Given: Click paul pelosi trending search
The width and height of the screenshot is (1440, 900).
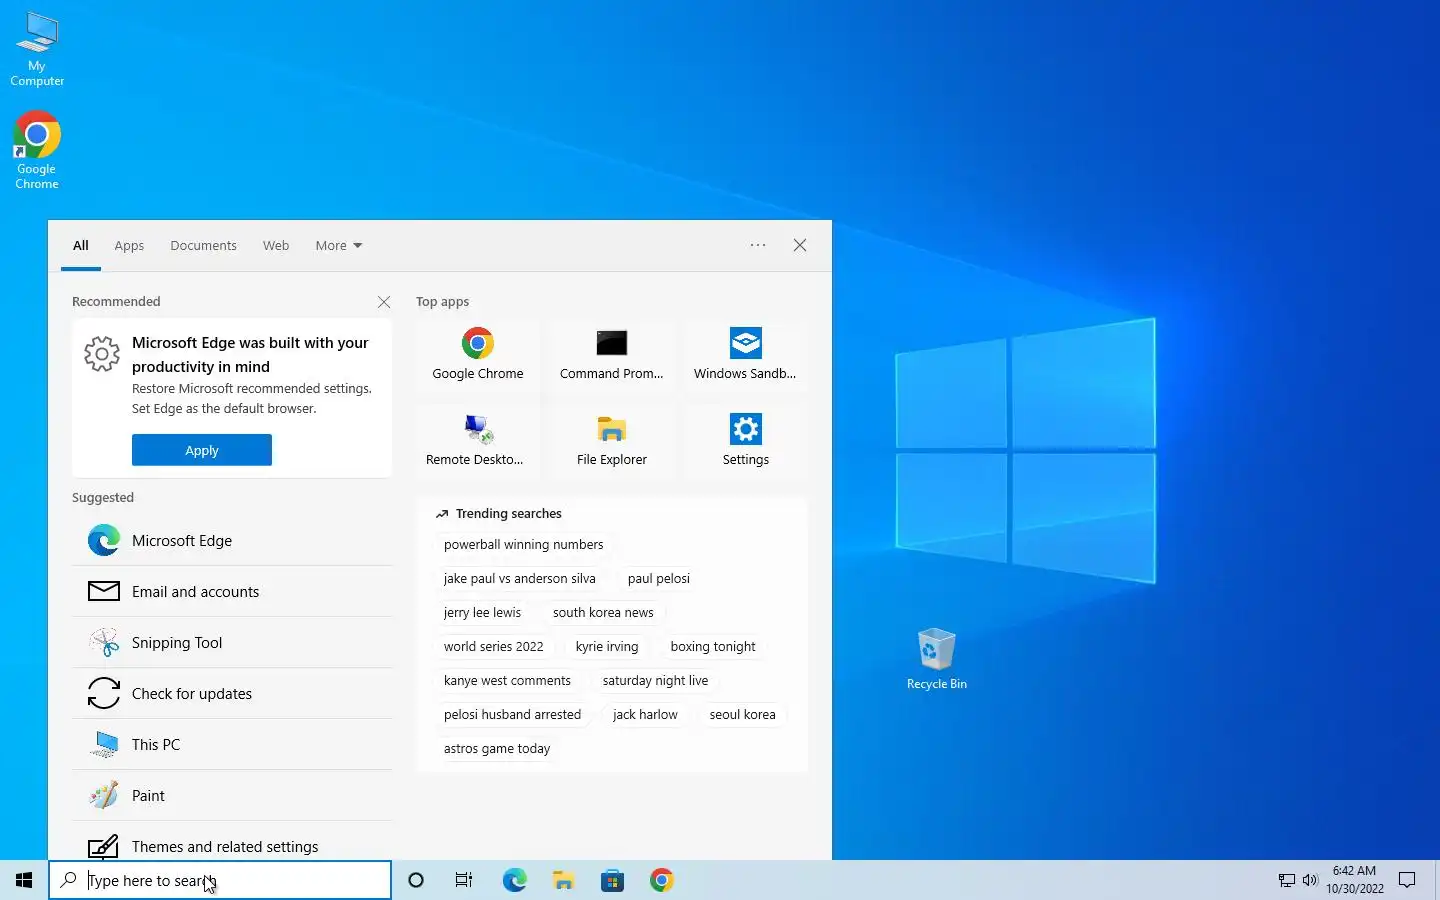Looking at the screenshot, I should (x=659, y=578).
